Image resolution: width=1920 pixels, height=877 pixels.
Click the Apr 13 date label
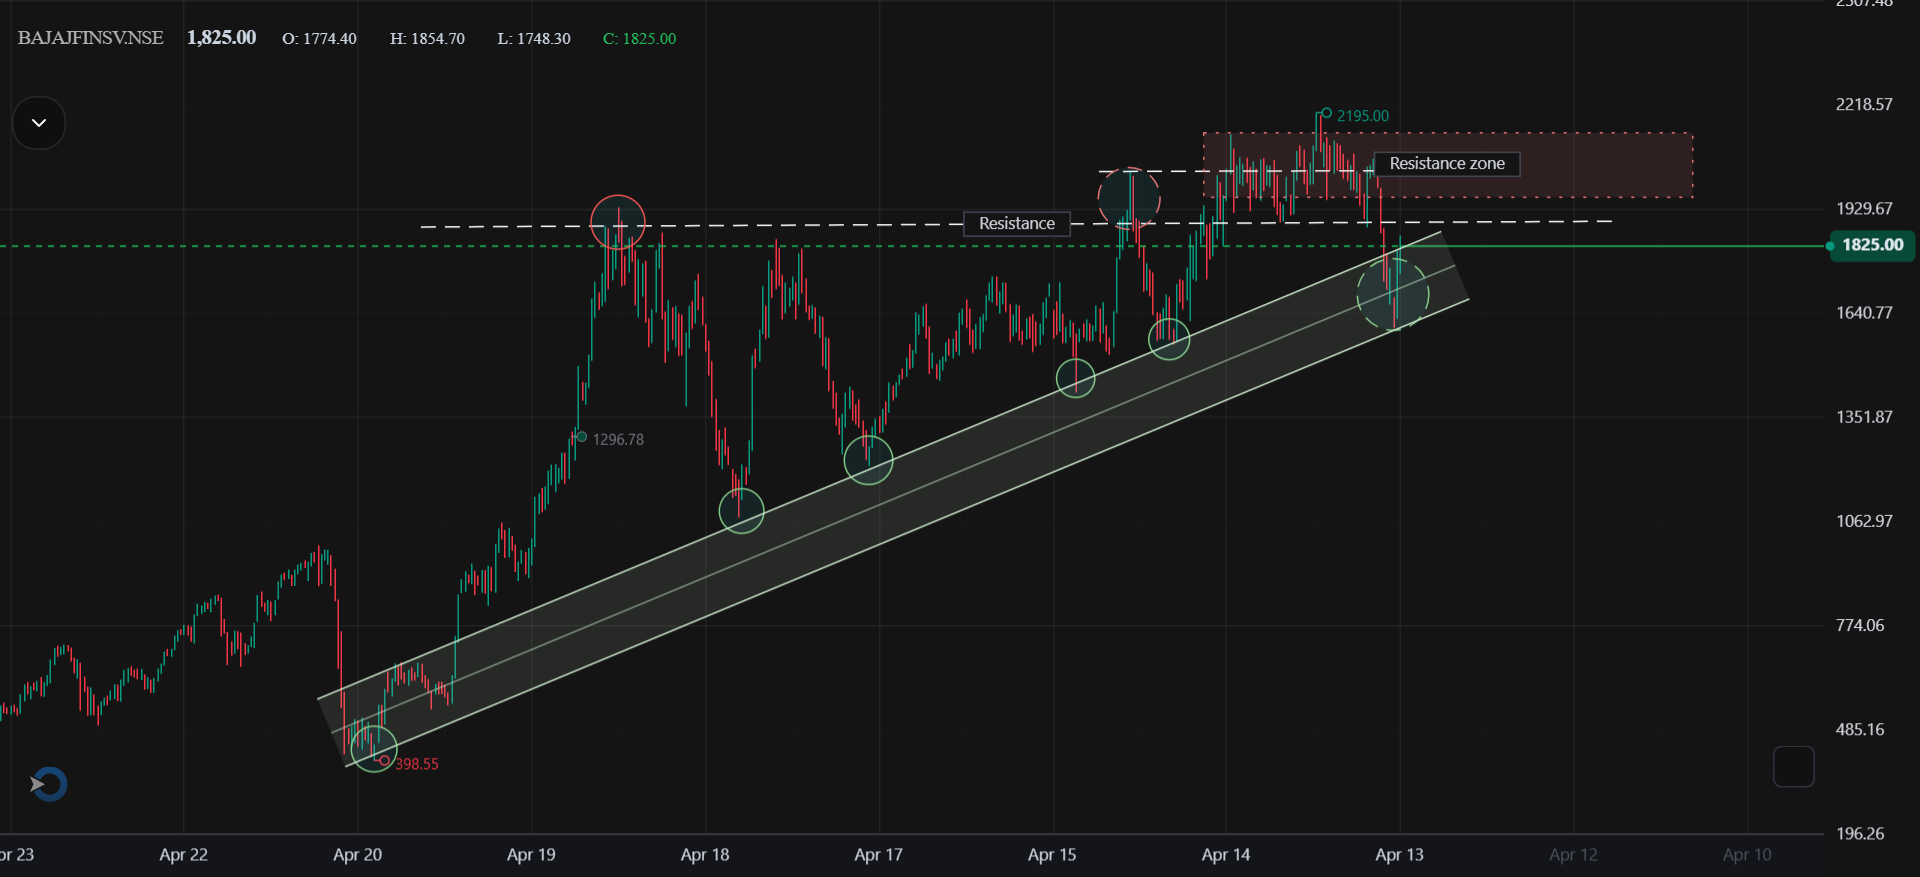point(1399,855)
